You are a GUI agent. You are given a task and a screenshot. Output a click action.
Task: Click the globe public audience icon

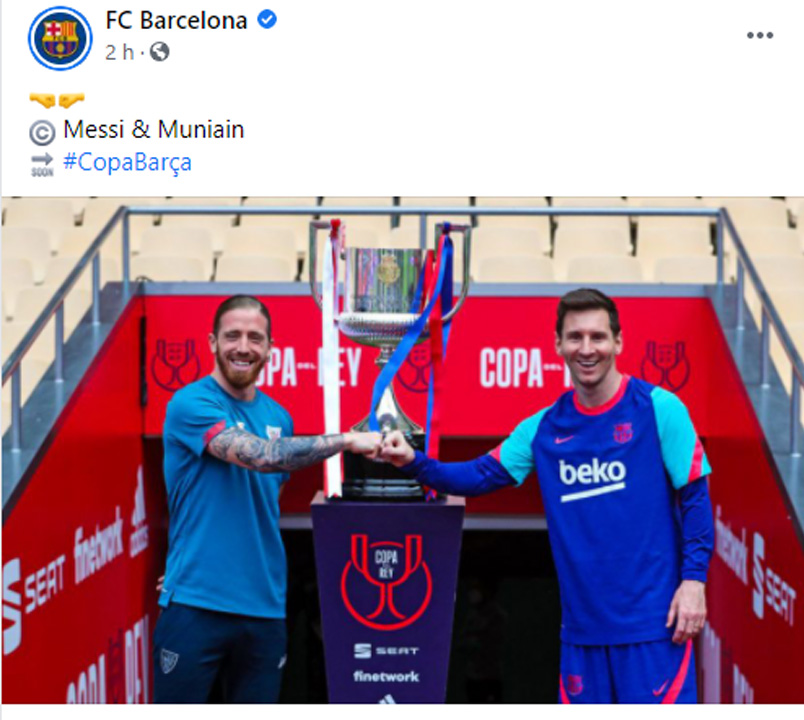pyautogui.click(x=159, y=52)
